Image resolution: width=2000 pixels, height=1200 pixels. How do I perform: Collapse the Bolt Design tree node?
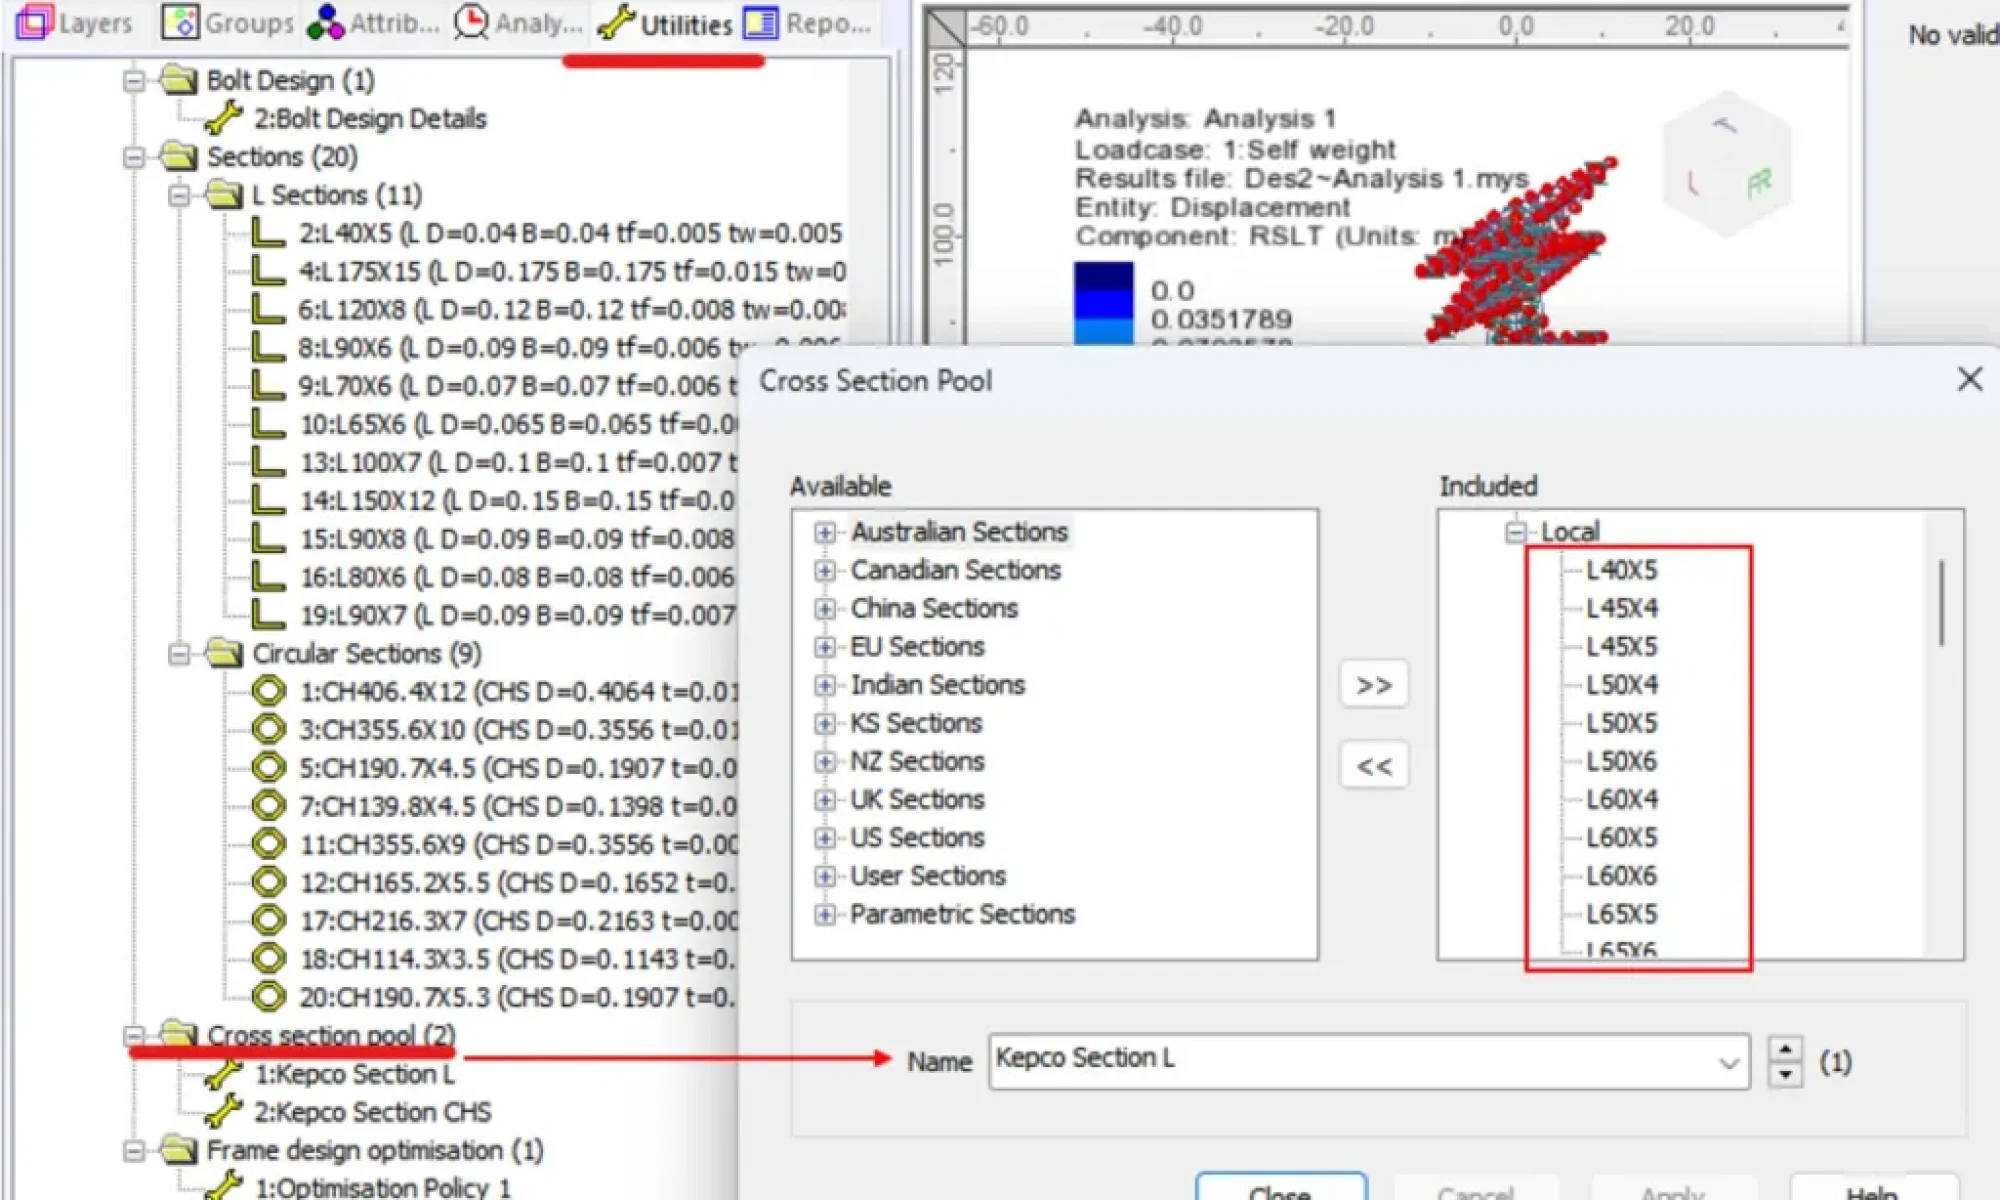pyautogui.click(x=135, y=81)
